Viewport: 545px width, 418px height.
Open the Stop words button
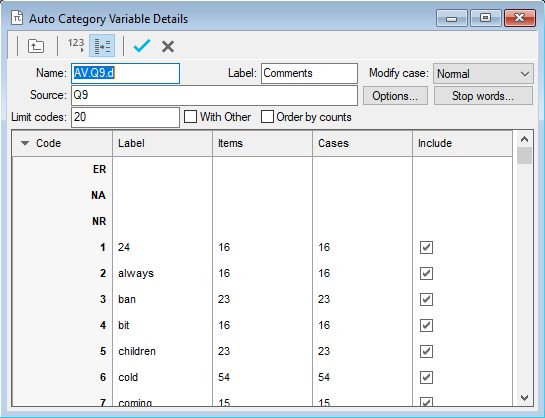(x=483, y=96)
